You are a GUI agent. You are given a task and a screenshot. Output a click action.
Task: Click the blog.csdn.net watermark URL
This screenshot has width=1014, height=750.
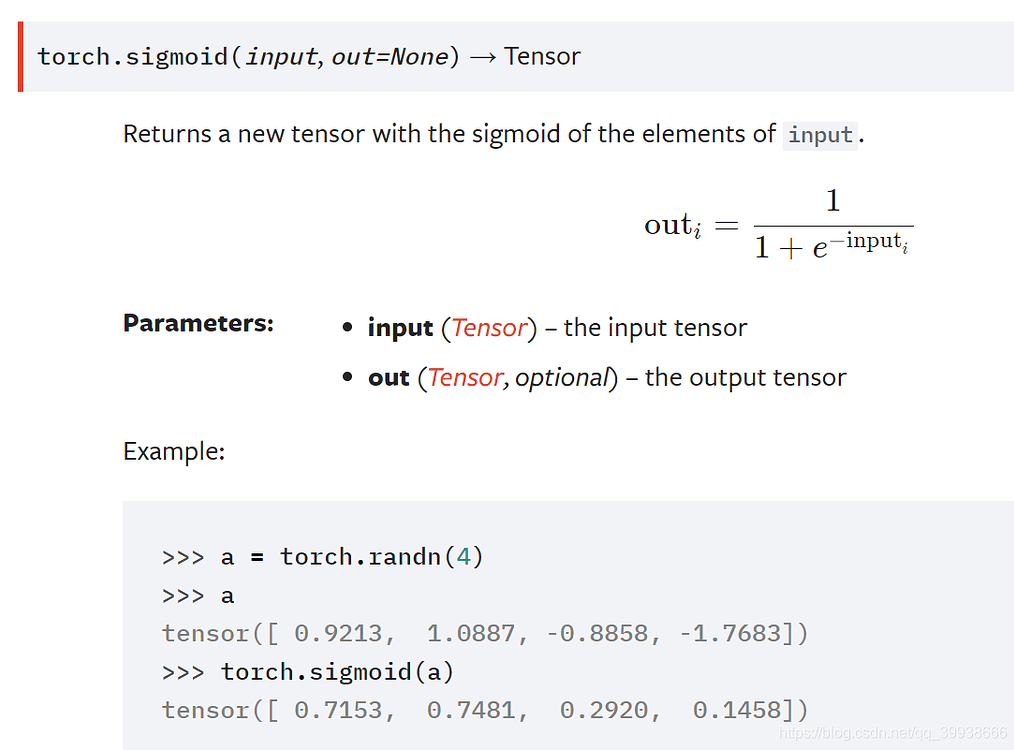[892, 733]
